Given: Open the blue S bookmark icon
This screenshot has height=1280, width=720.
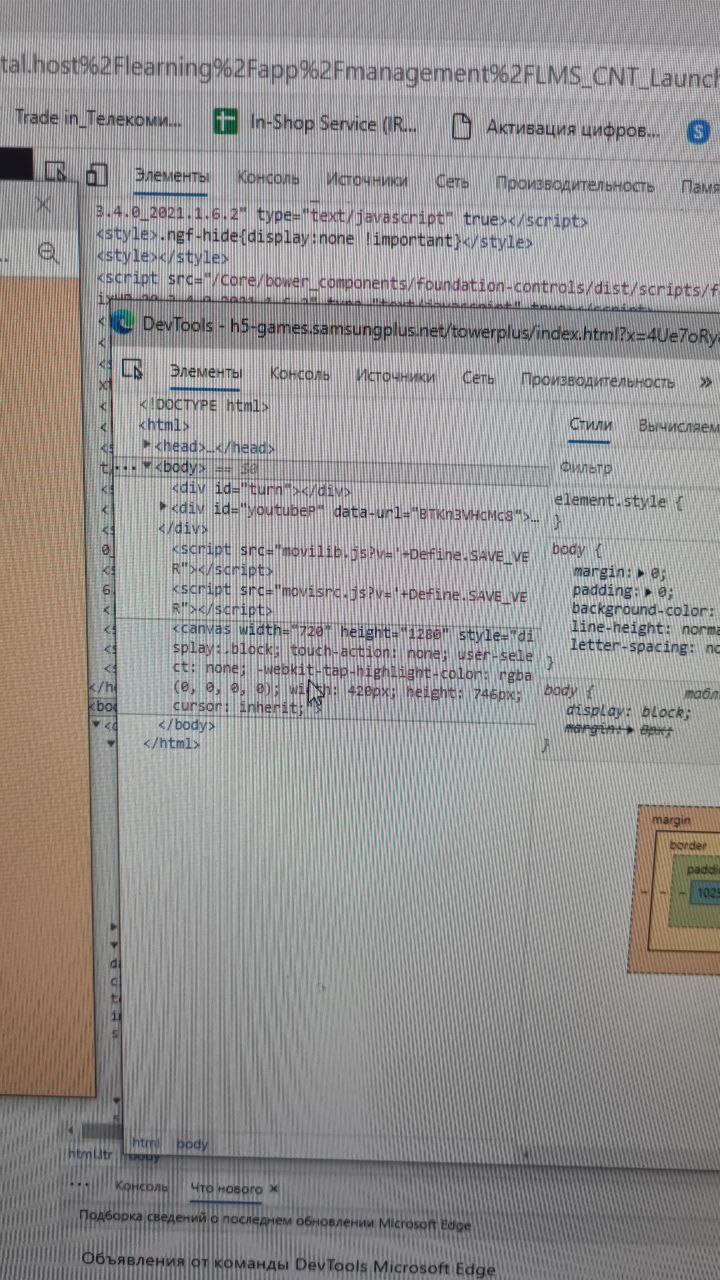Looking at the screenshot, I should (x=697, y=131).
